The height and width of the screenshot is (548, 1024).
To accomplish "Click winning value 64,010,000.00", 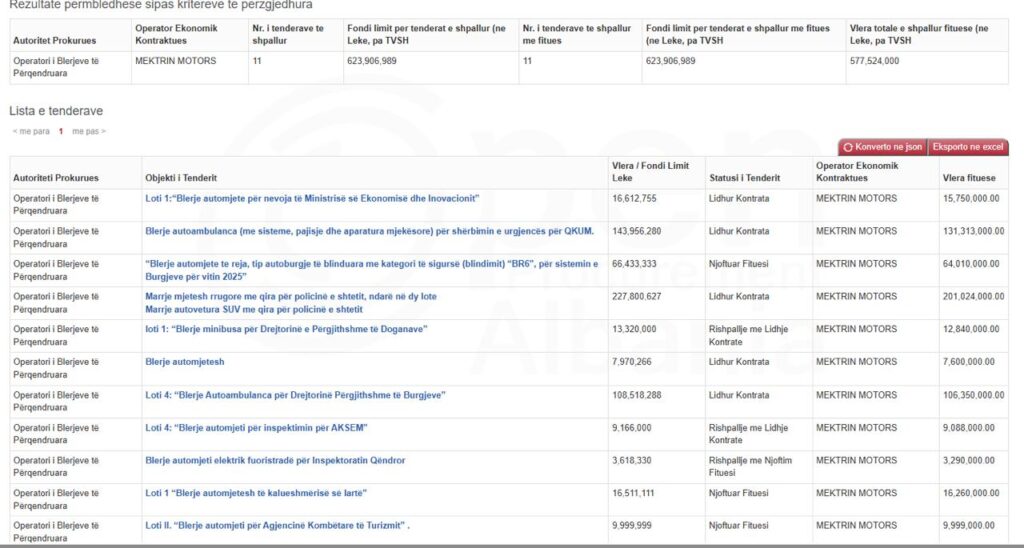I will [x=971, y=264].
